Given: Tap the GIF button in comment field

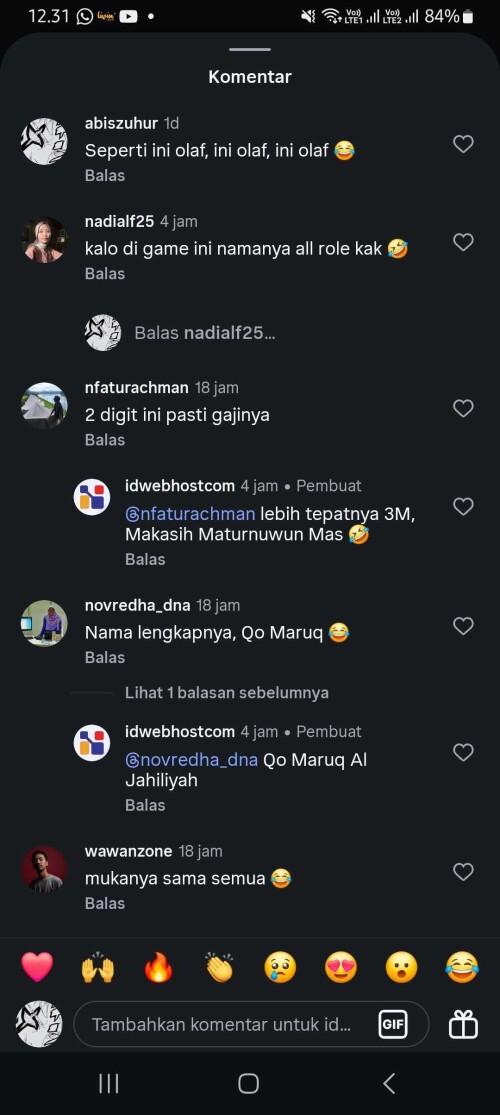Looking at the screenshot, I should [393, 1025].
